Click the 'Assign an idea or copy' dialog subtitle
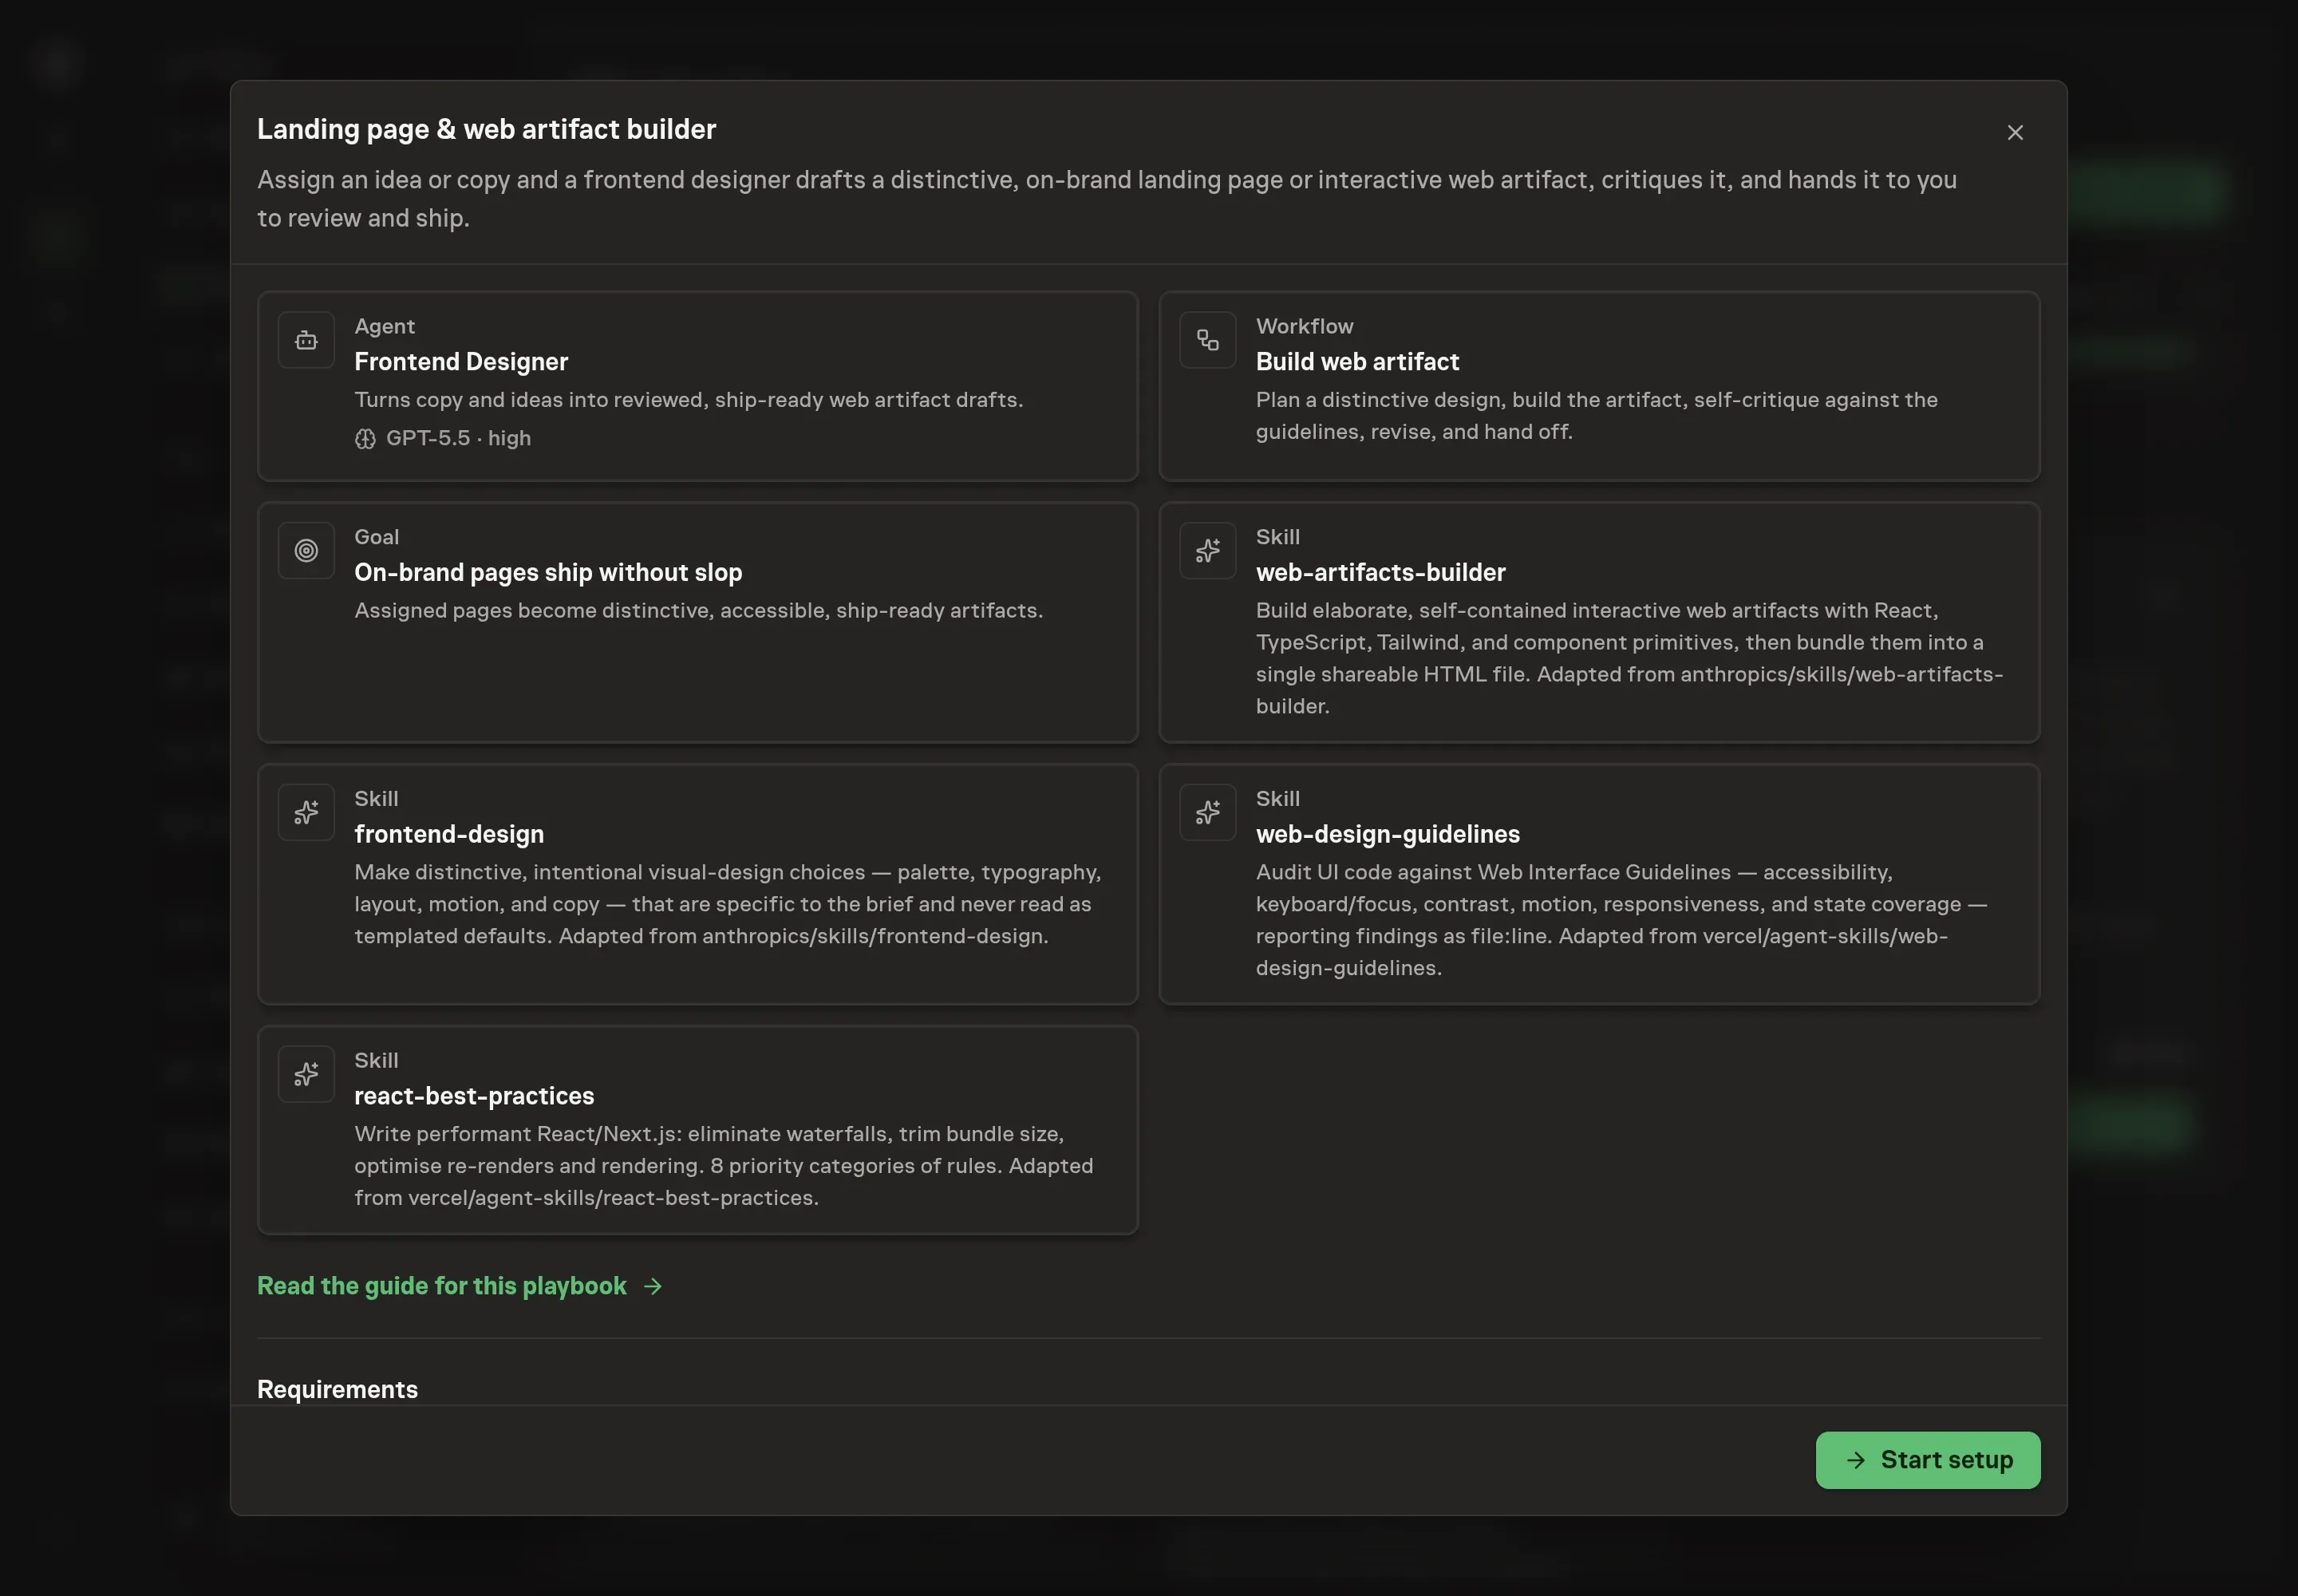 1106,199
